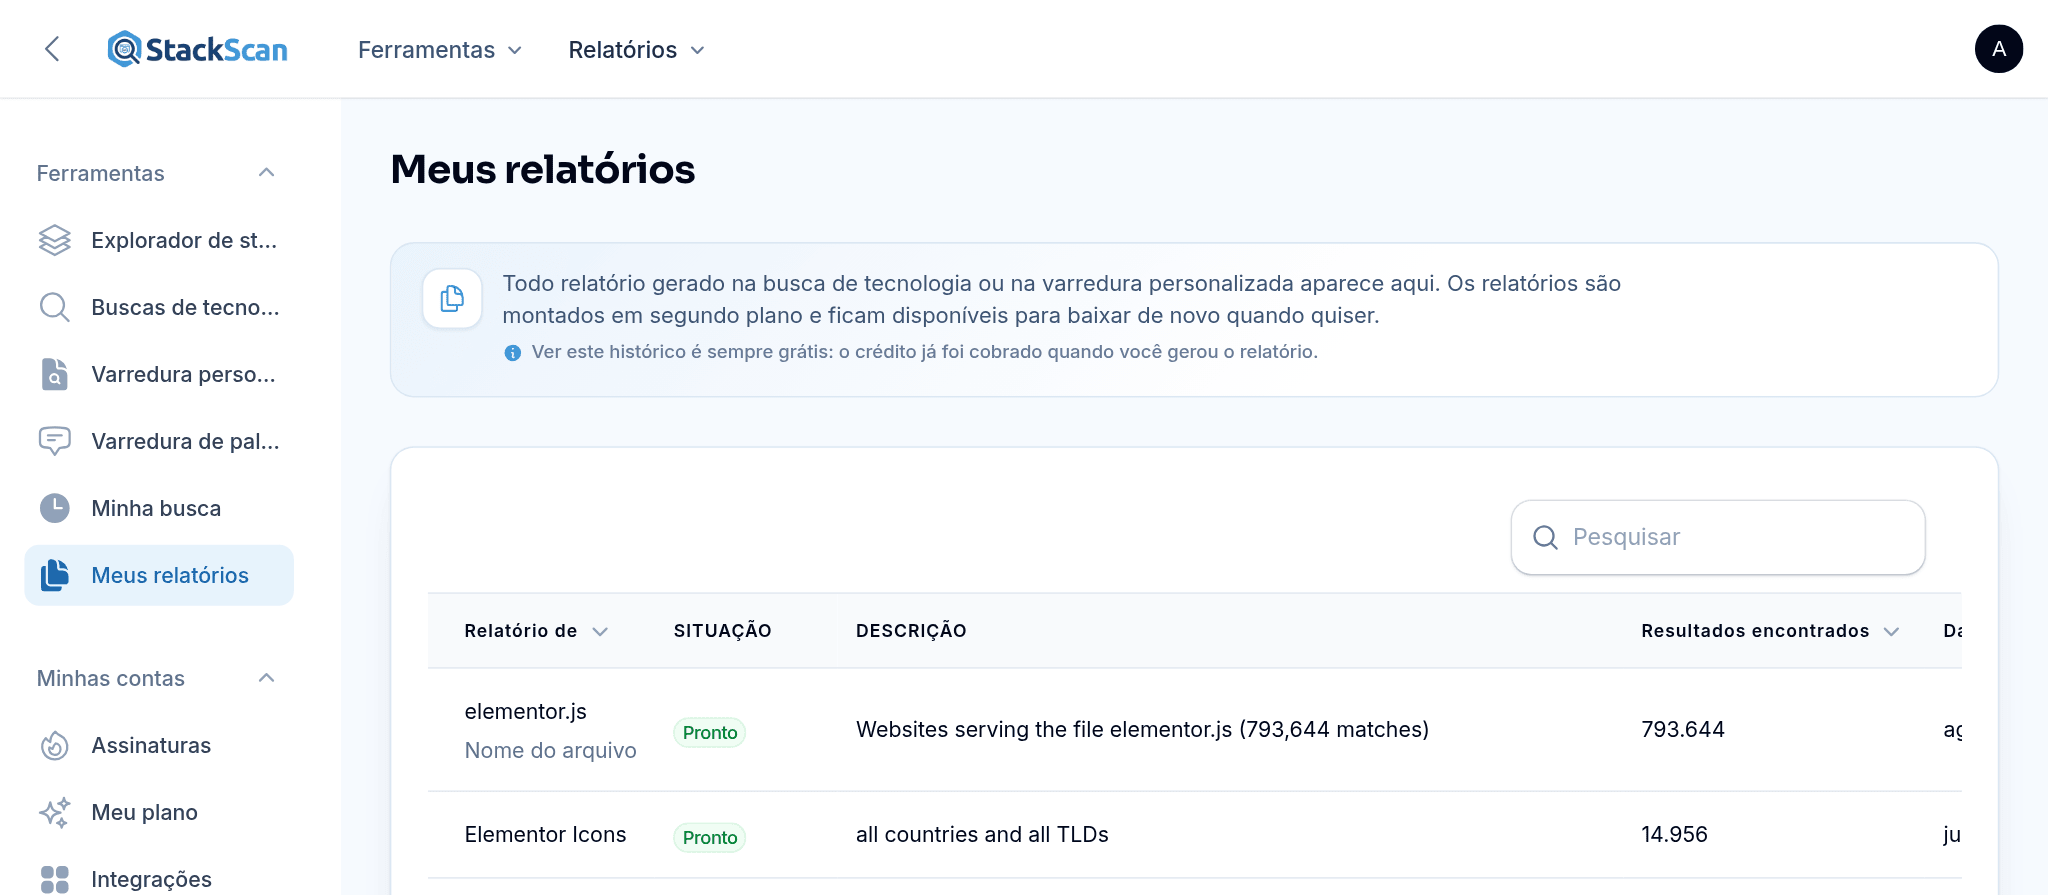2048x895 pixels.
Task: Click the Explorador de stack layers icon
Action: pos(55,240)
